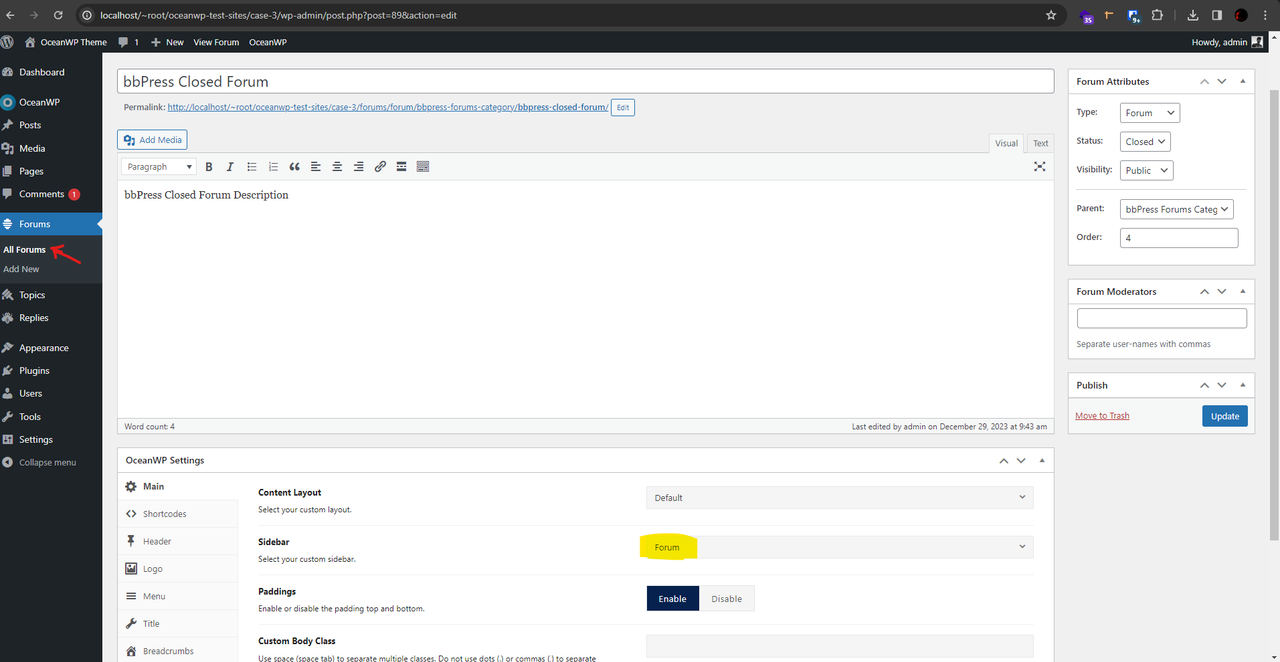Open Breadcrumbs tab in OceanWP Settings

click(178, 651)
